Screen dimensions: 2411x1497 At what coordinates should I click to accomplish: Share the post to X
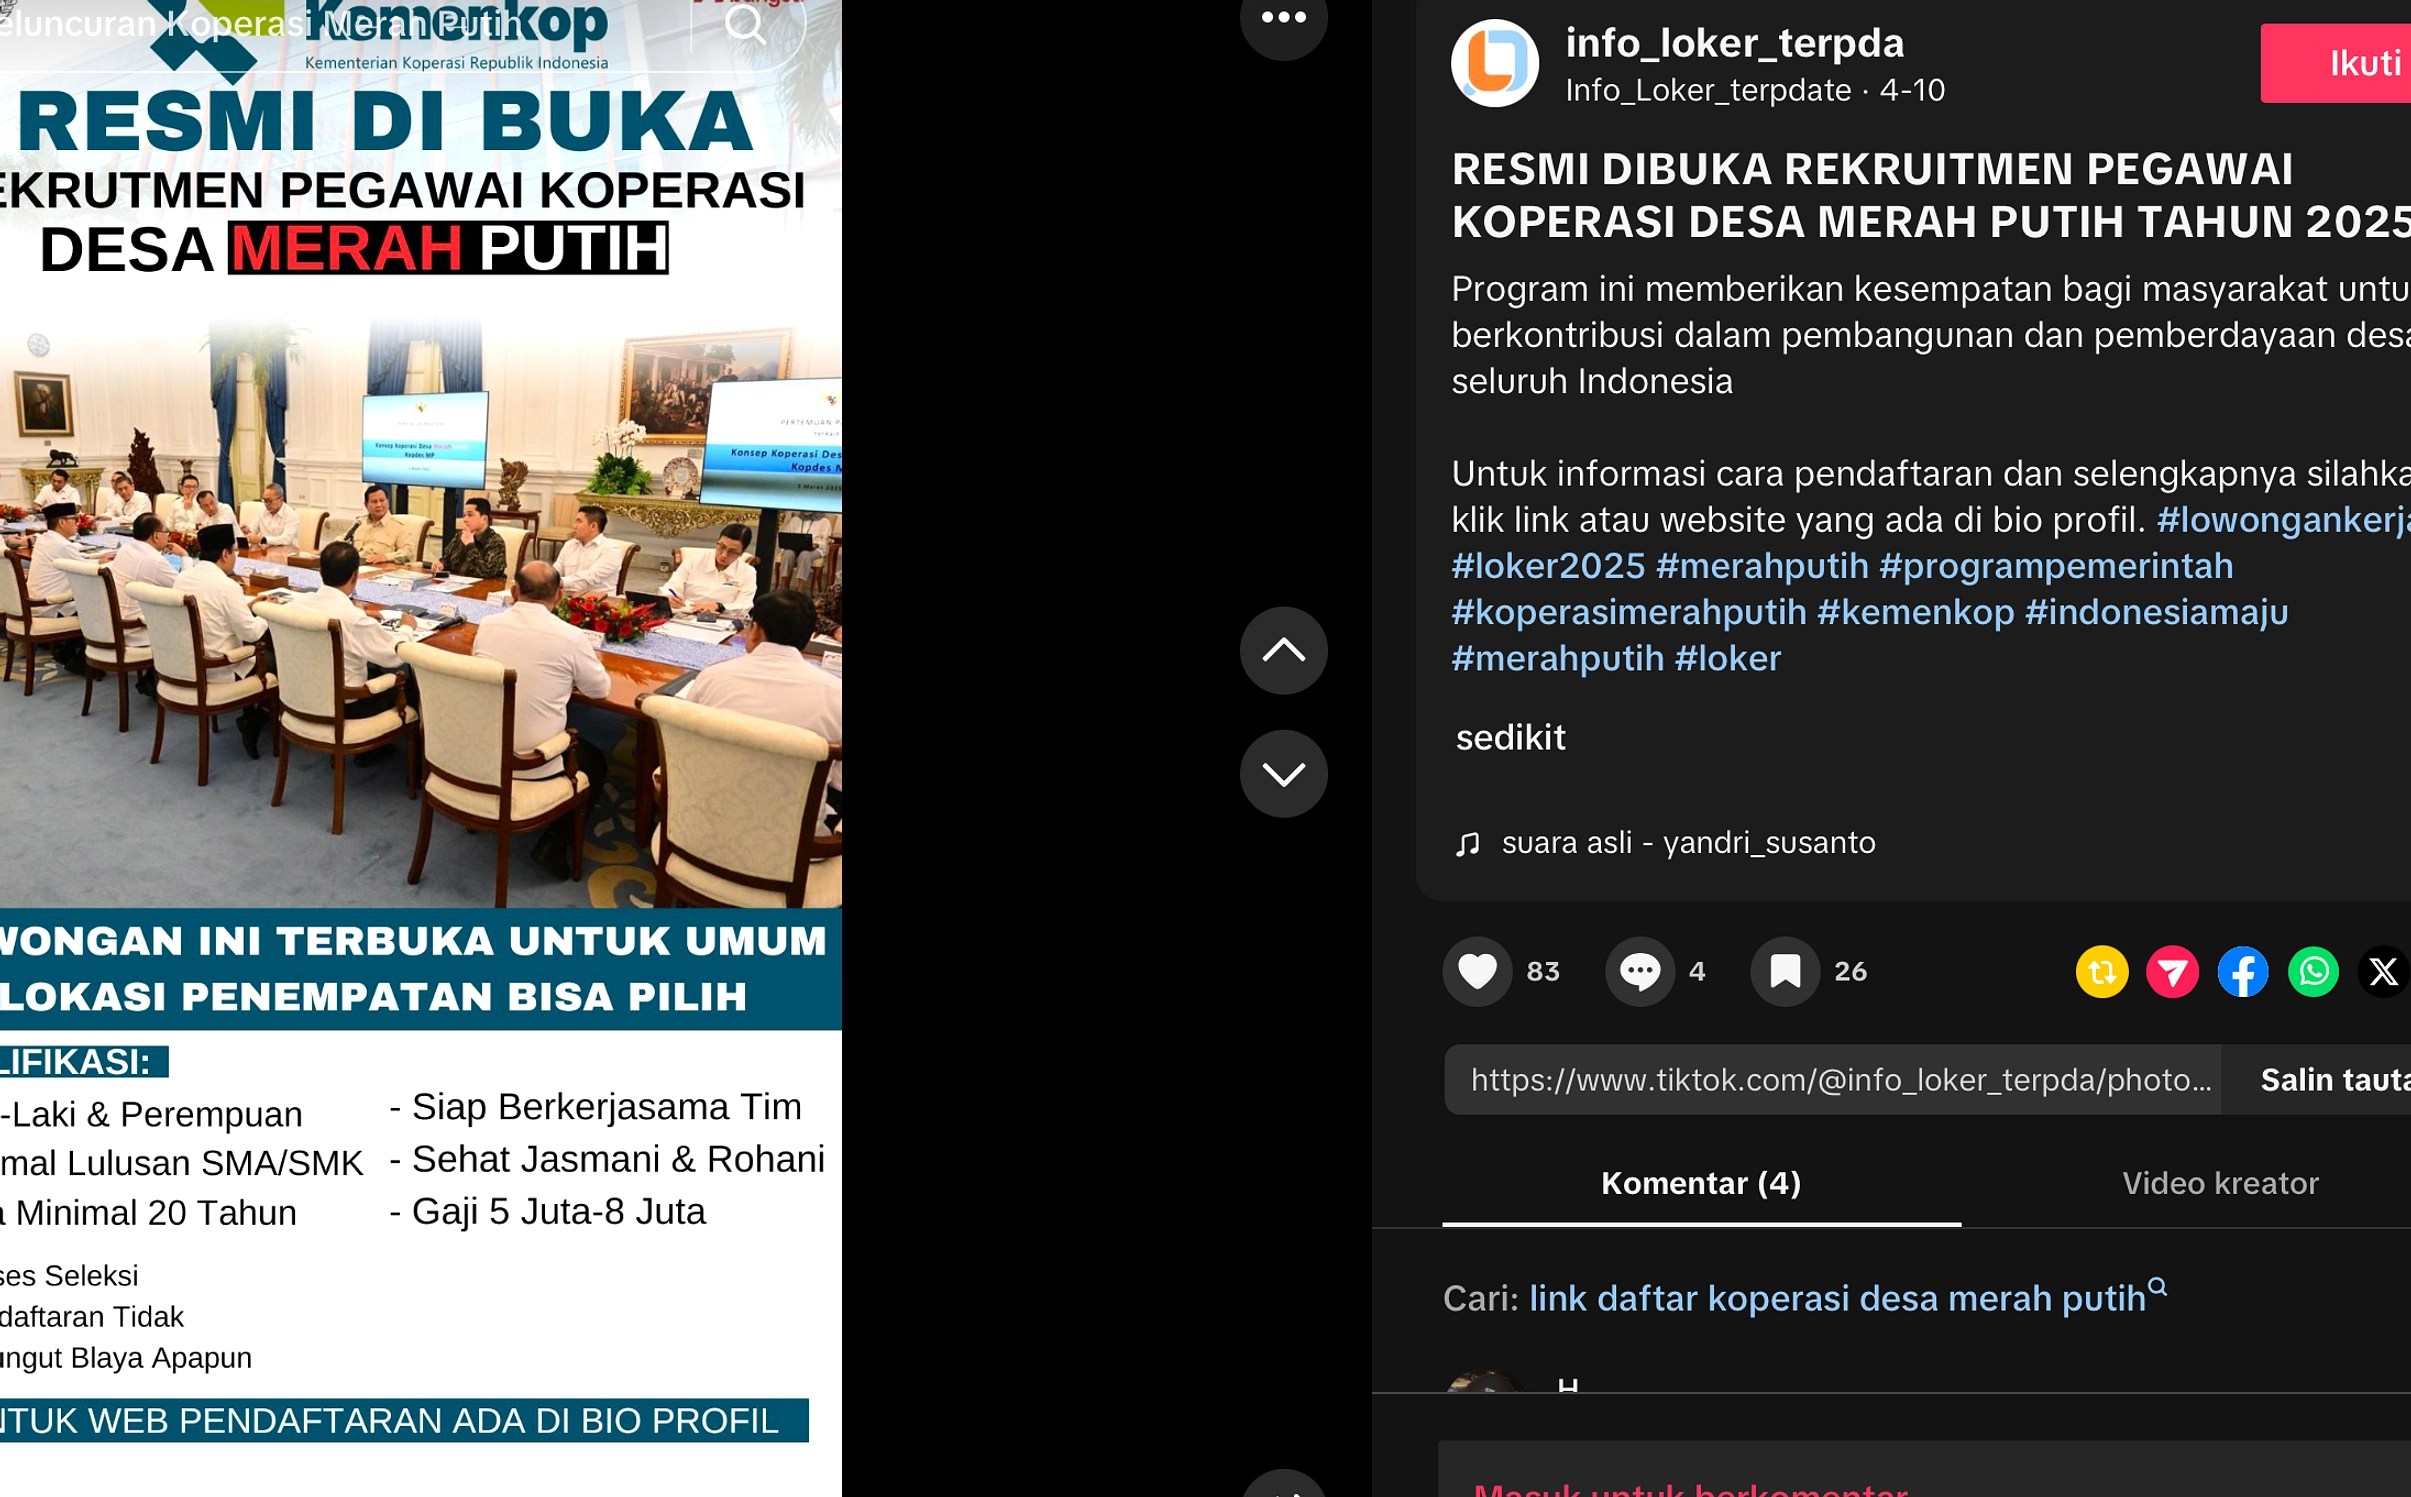[x=2383, y=971]
